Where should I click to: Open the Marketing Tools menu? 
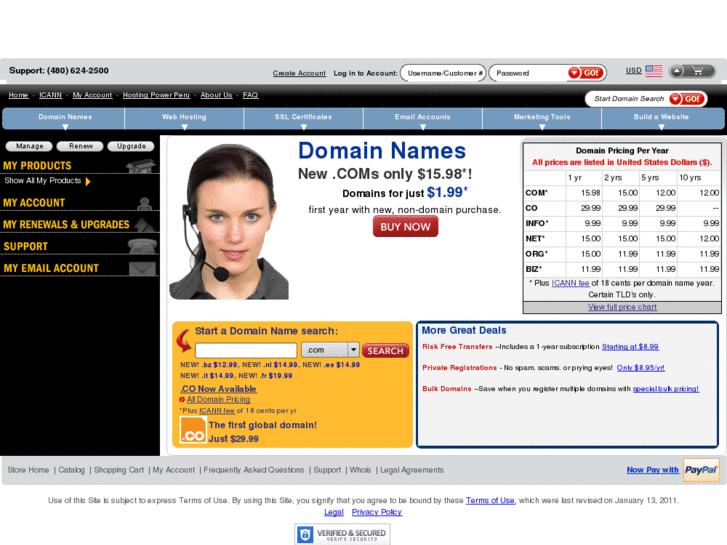tap(542, 119)
